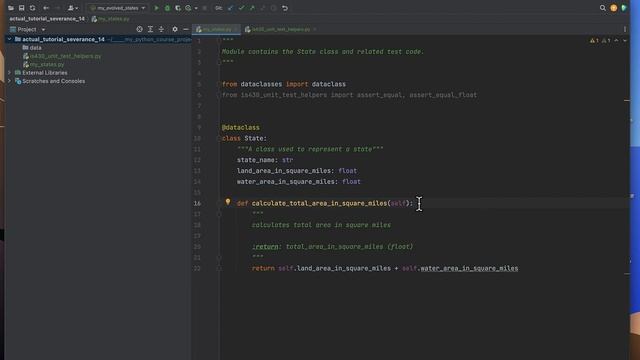Open editor tabs three-dot menu
The image size is (640, 360).
pyautogui.click(x=625, y=29)
